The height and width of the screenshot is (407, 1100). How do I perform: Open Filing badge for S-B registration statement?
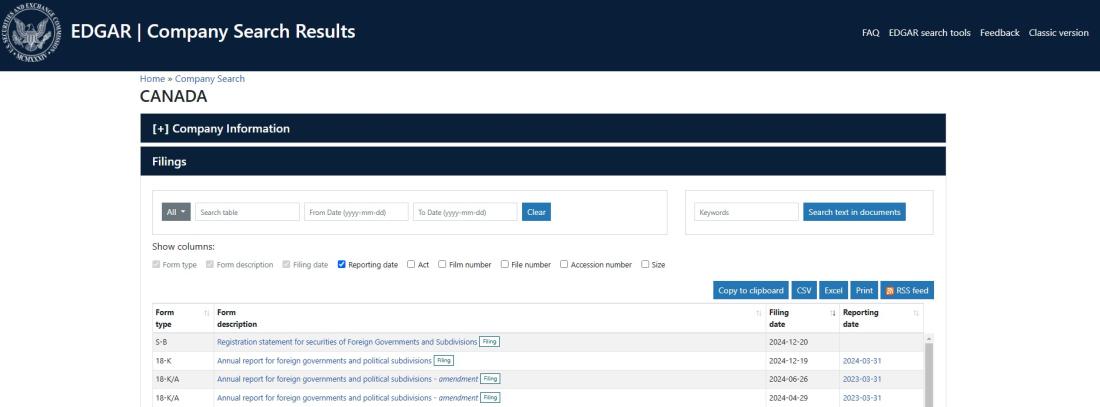click(x=490, y=342)
